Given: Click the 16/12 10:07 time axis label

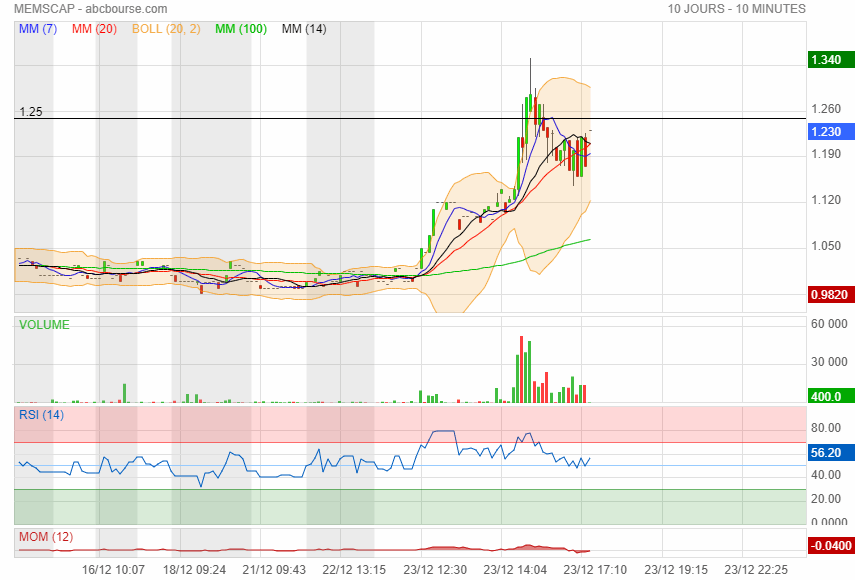Looking at the screenshot, I should [113, 570].
